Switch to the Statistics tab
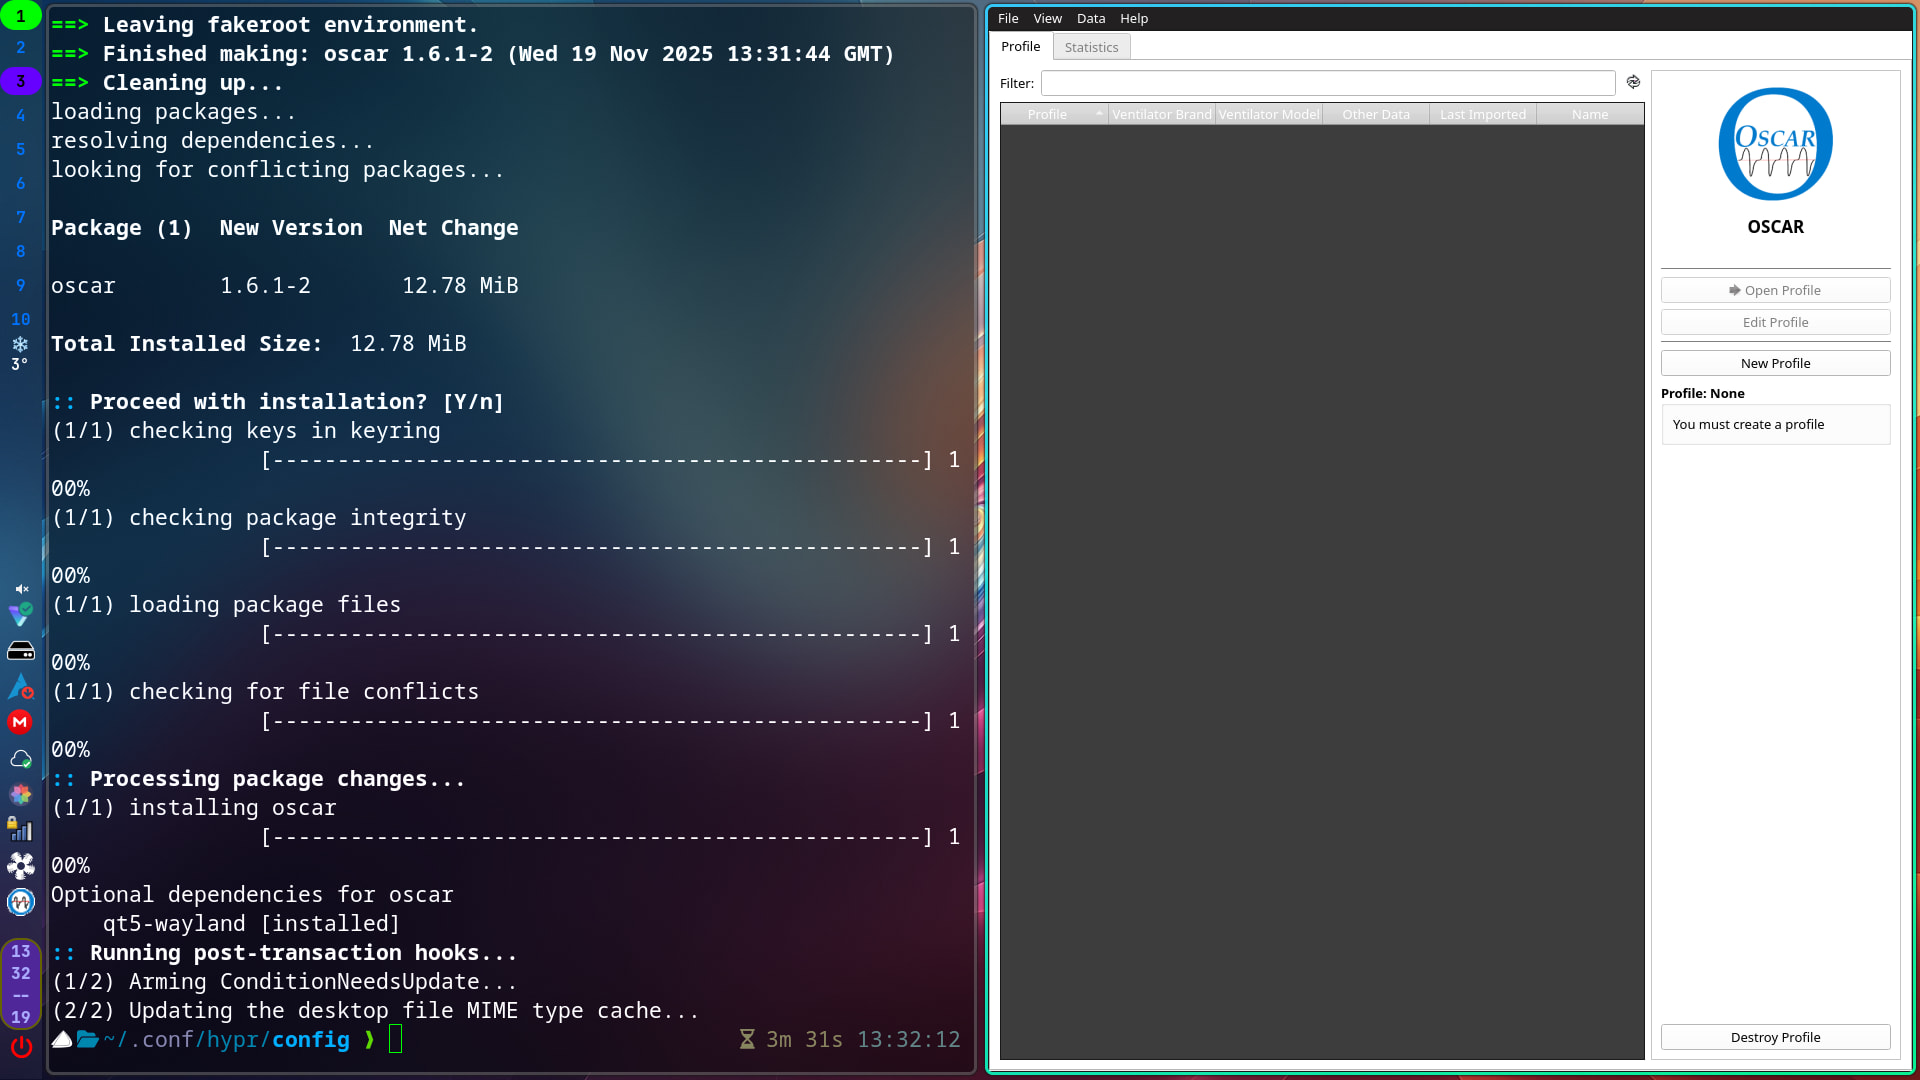 [1091, 47]
